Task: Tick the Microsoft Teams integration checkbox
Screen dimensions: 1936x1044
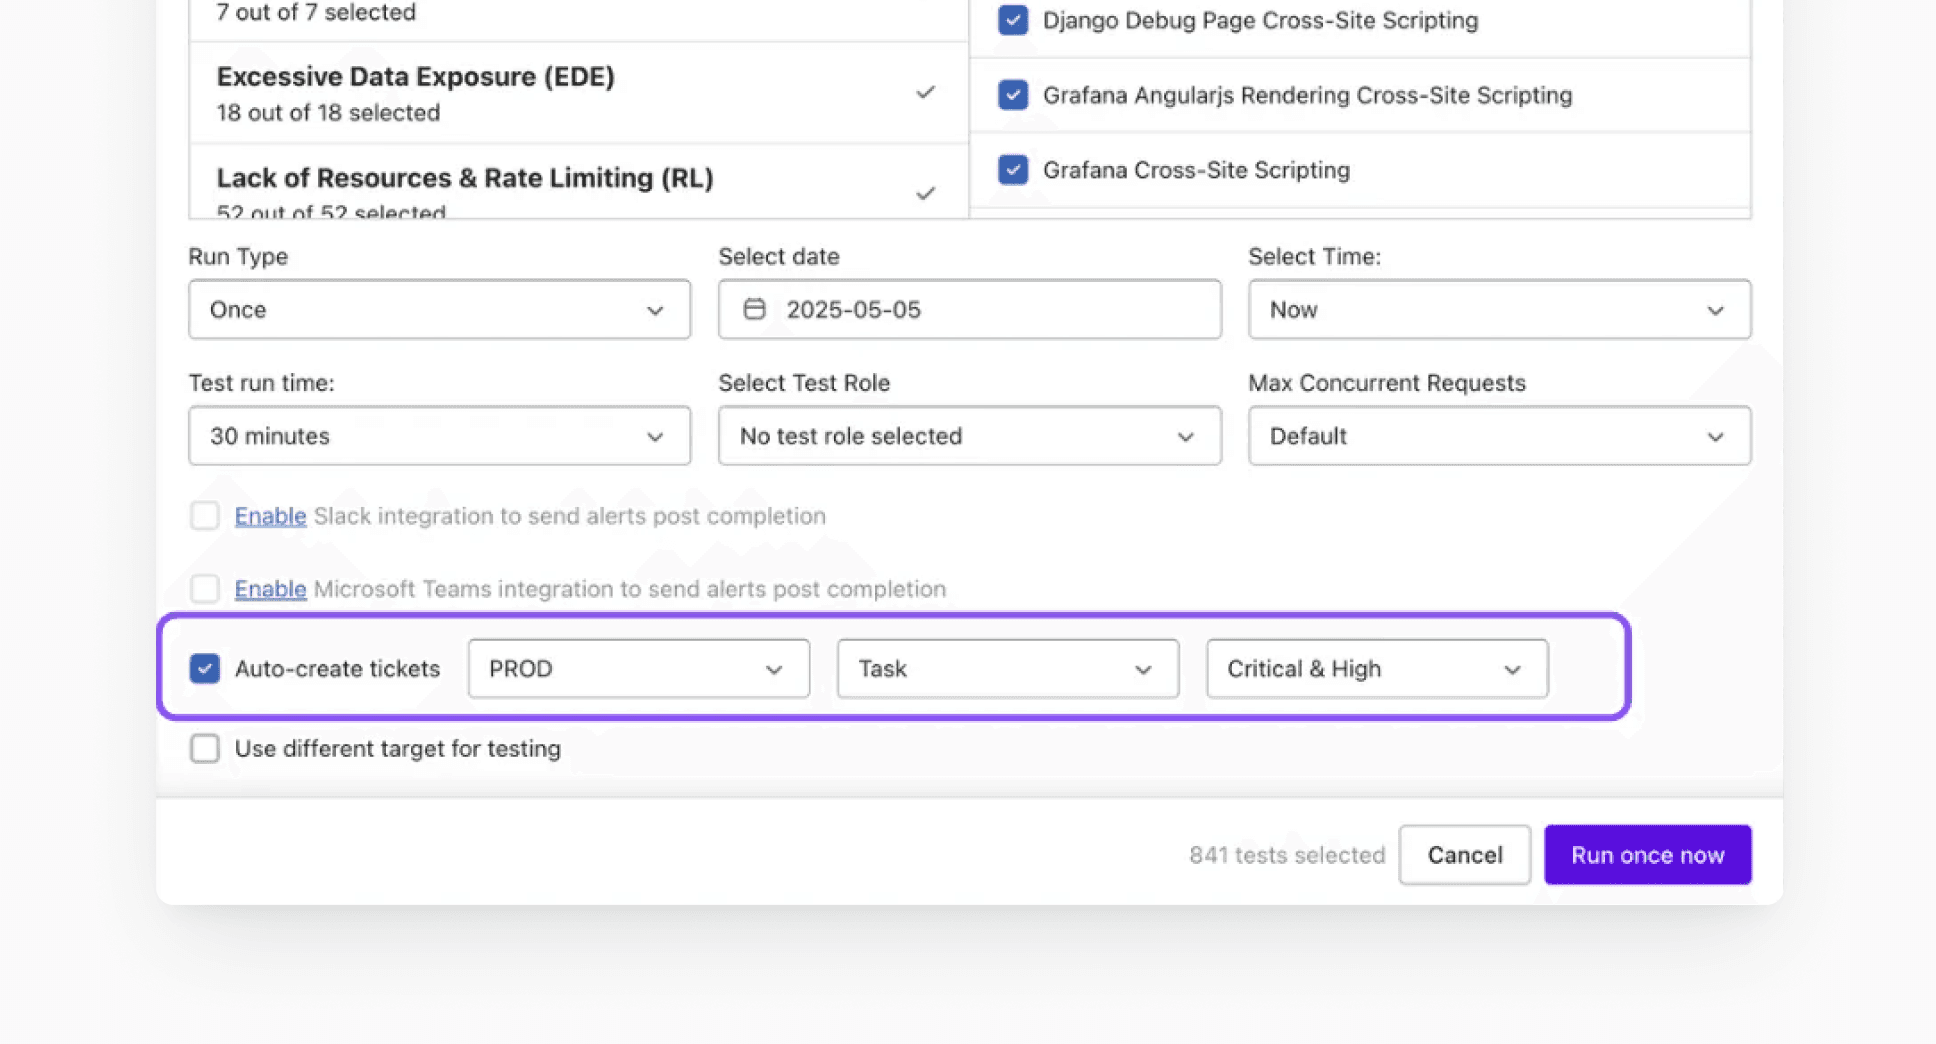Action: [205, 589]
